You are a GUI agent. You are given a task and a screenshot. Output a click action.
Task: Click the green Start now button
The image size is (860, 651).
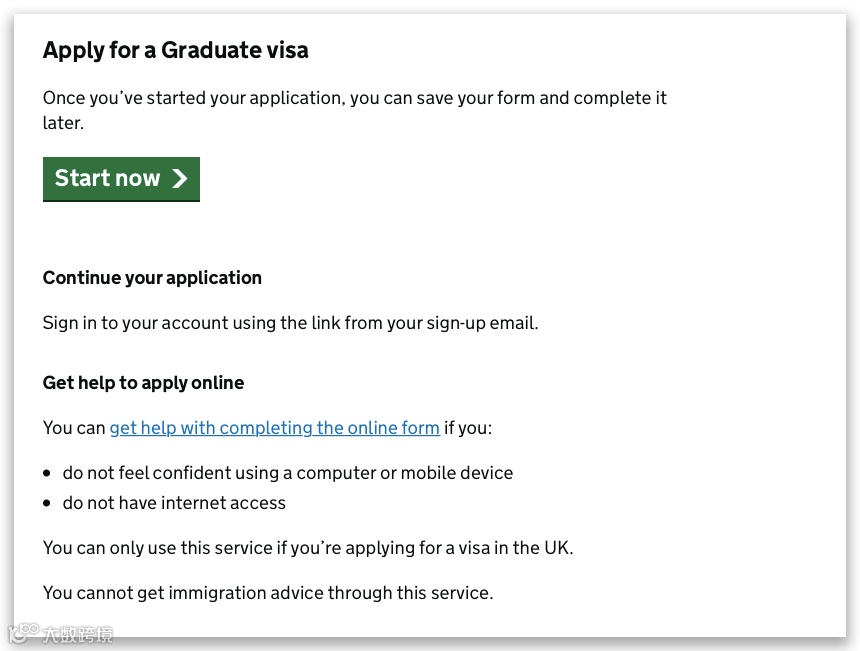(x=120, y=178)
